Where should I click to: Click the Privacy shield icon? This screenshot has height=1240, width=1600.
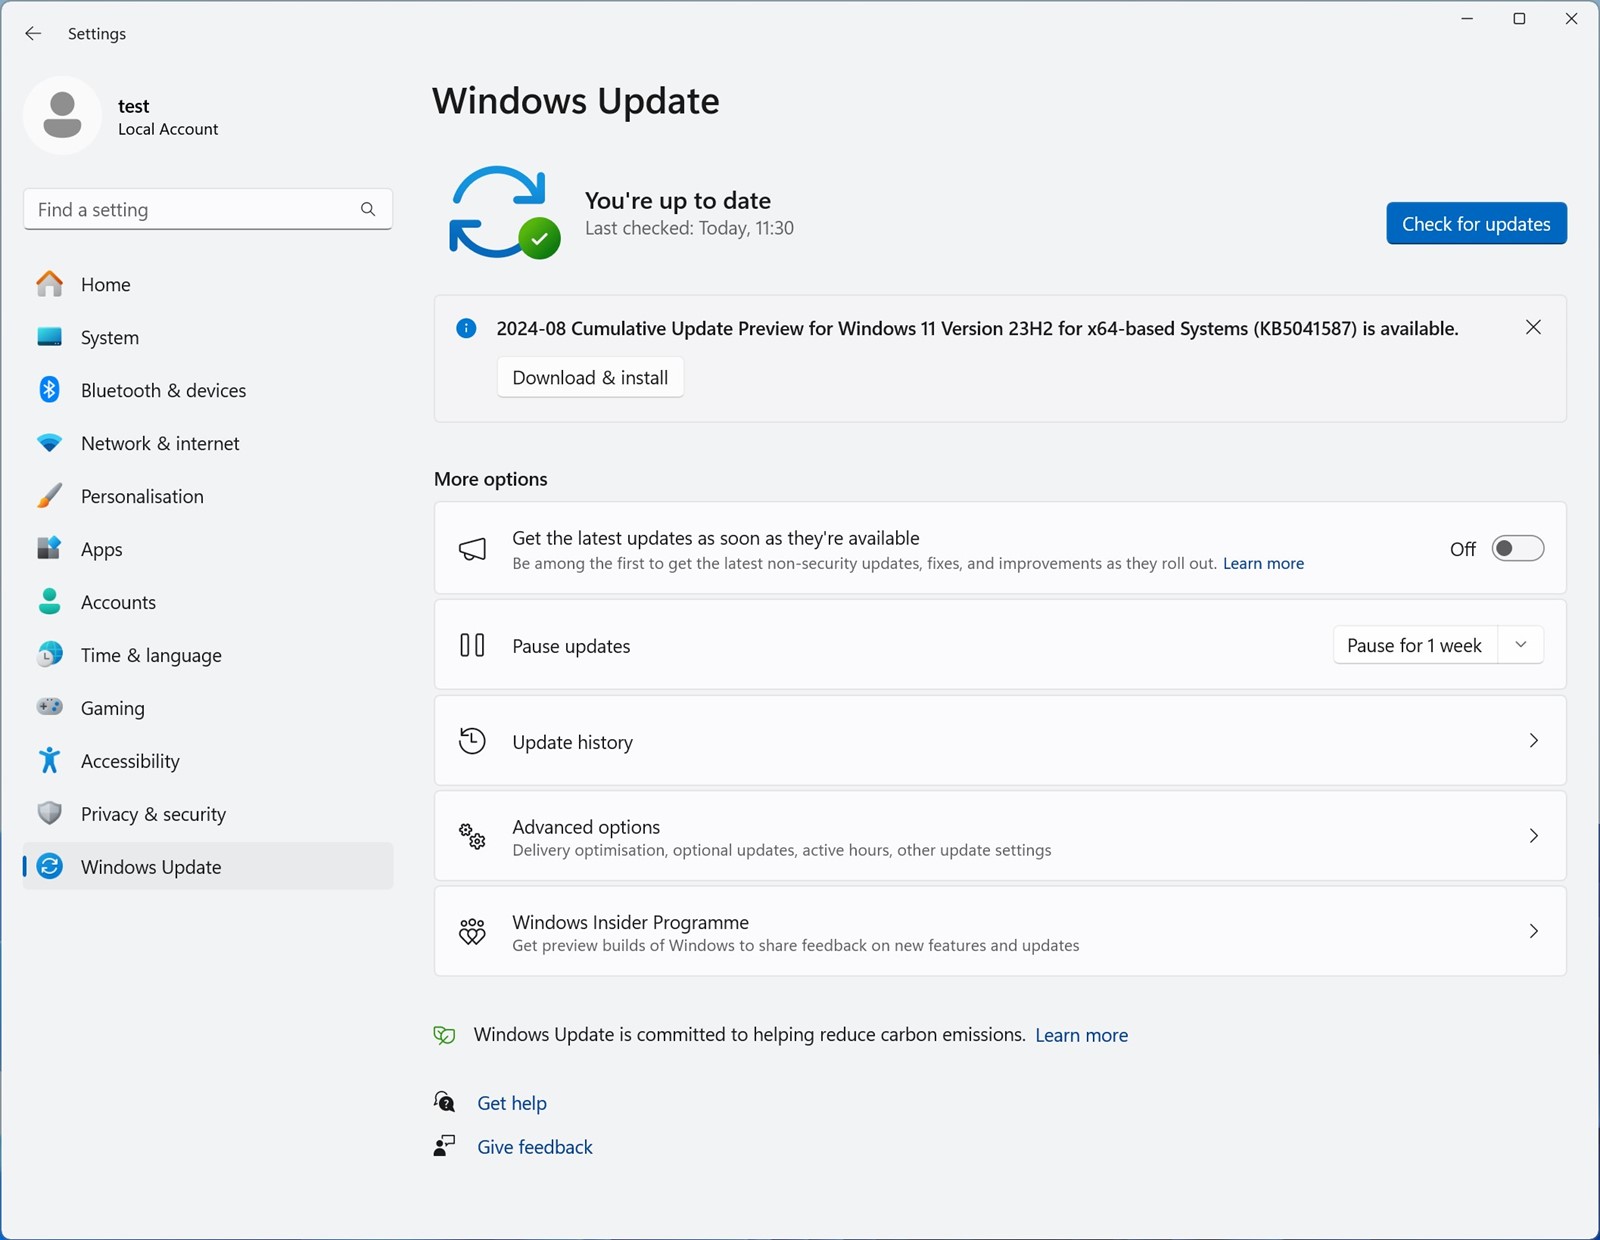pos(49,814)
